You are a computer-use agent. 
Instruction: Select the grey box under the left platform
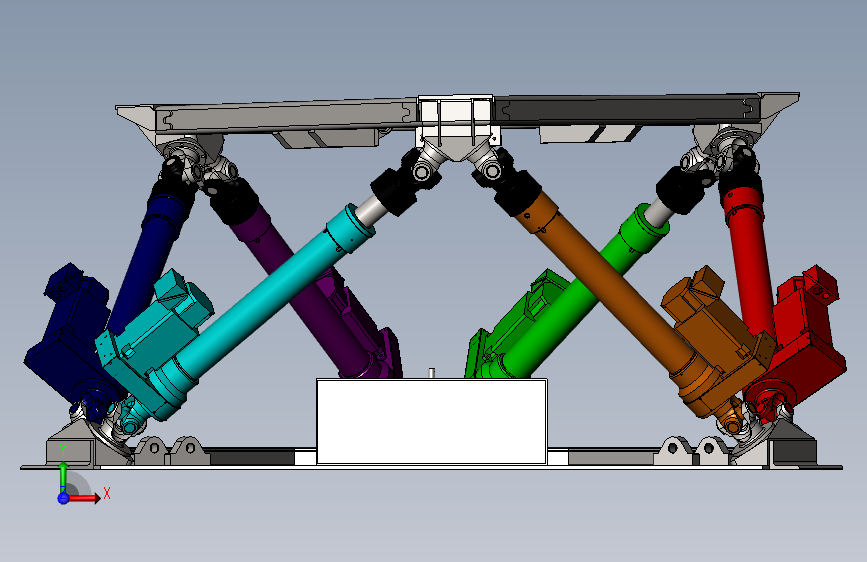327,138
